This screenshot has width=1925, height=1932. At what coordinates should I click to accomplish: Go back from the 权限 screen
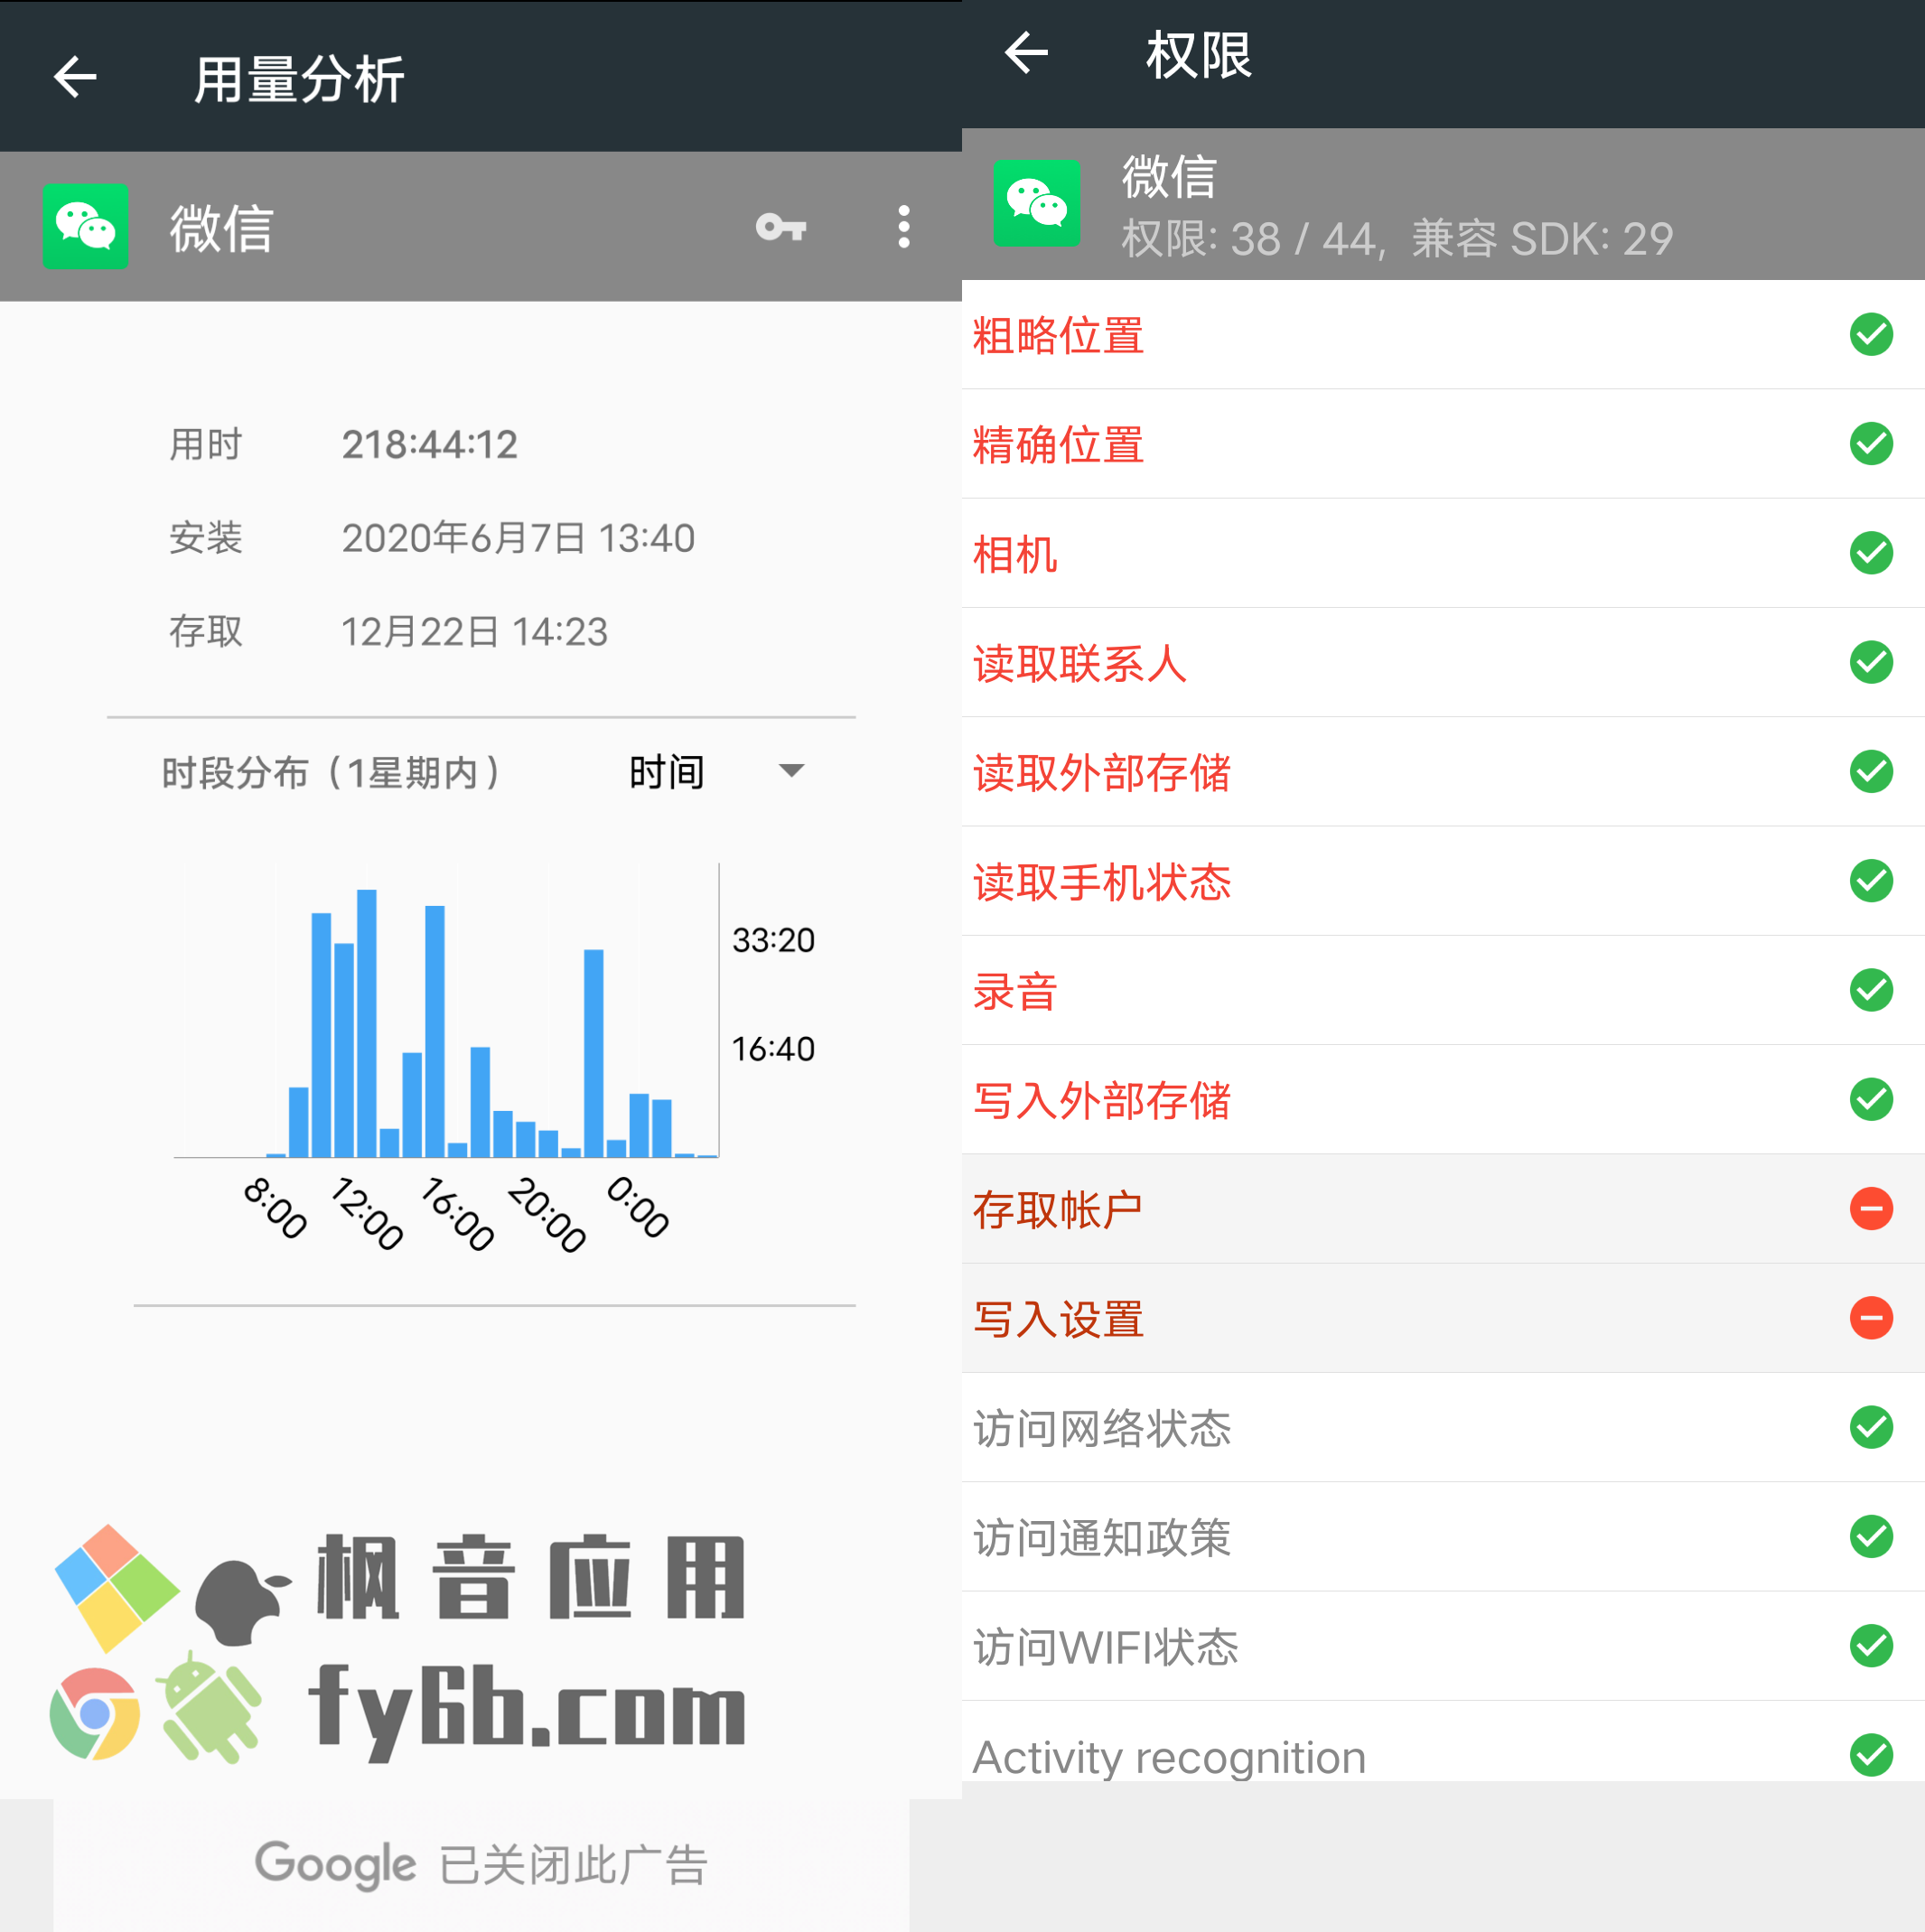pyautogui.click(x=1026, y=53)
